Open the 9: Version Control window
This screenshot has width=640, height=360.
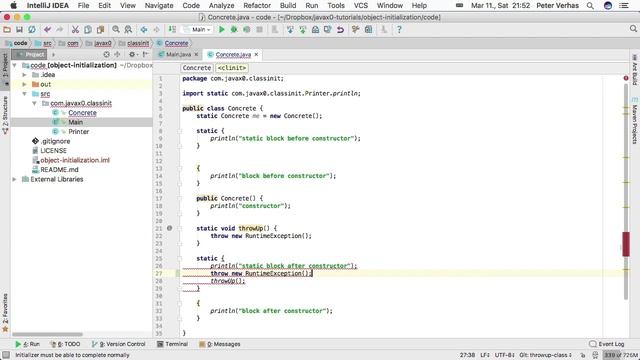click(119, 344)
